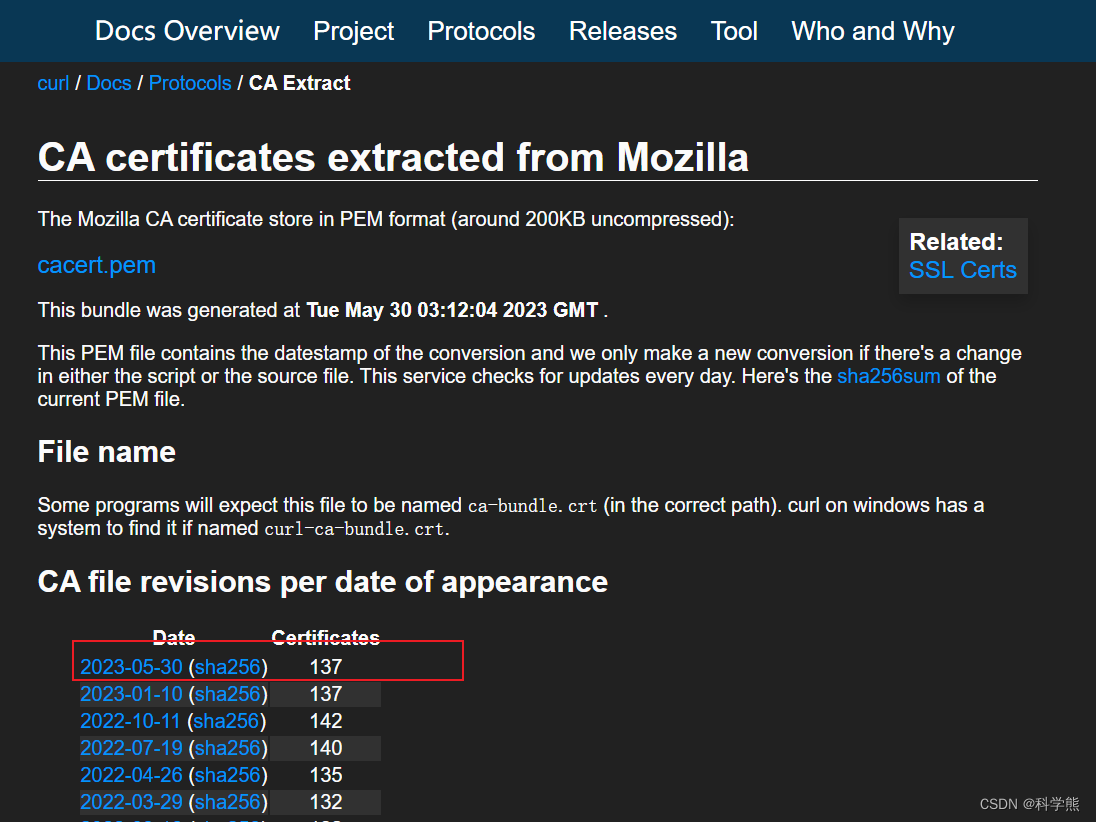
Task: Open the 2022-10-11 revision link
Action: tap(131, 721)
